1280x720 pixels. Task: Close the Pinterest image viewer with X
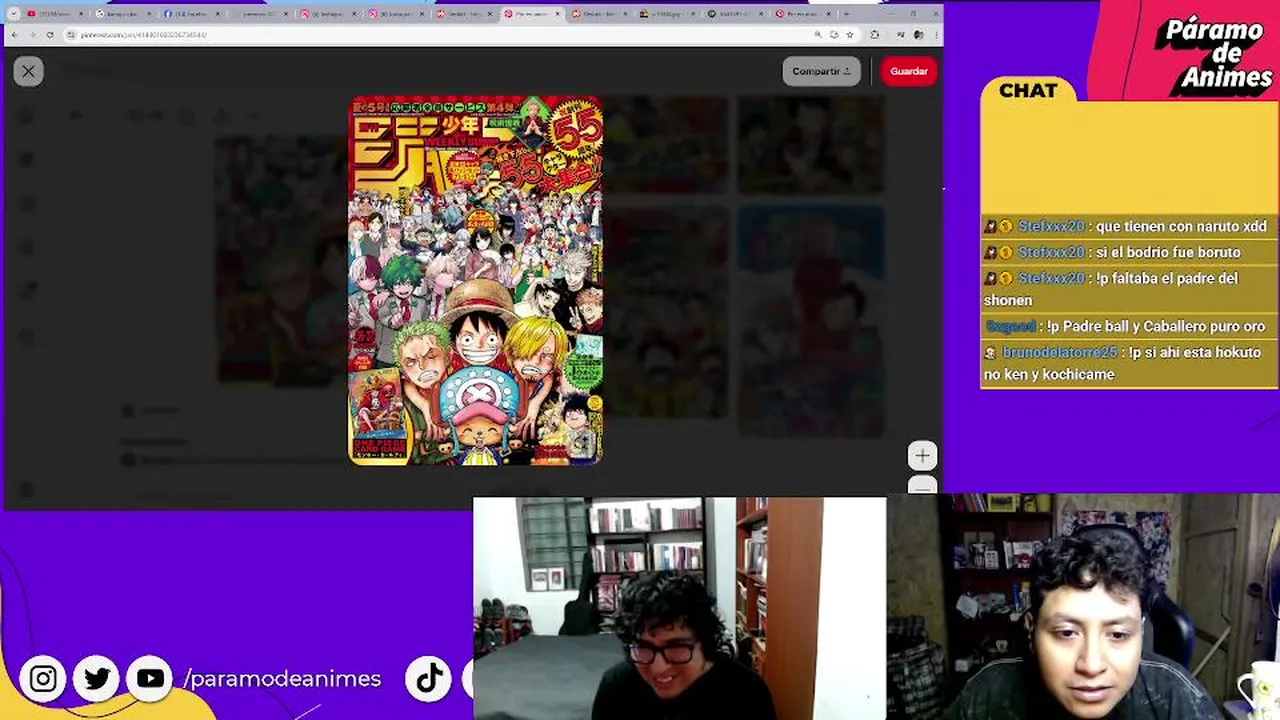tap(28, 71)
